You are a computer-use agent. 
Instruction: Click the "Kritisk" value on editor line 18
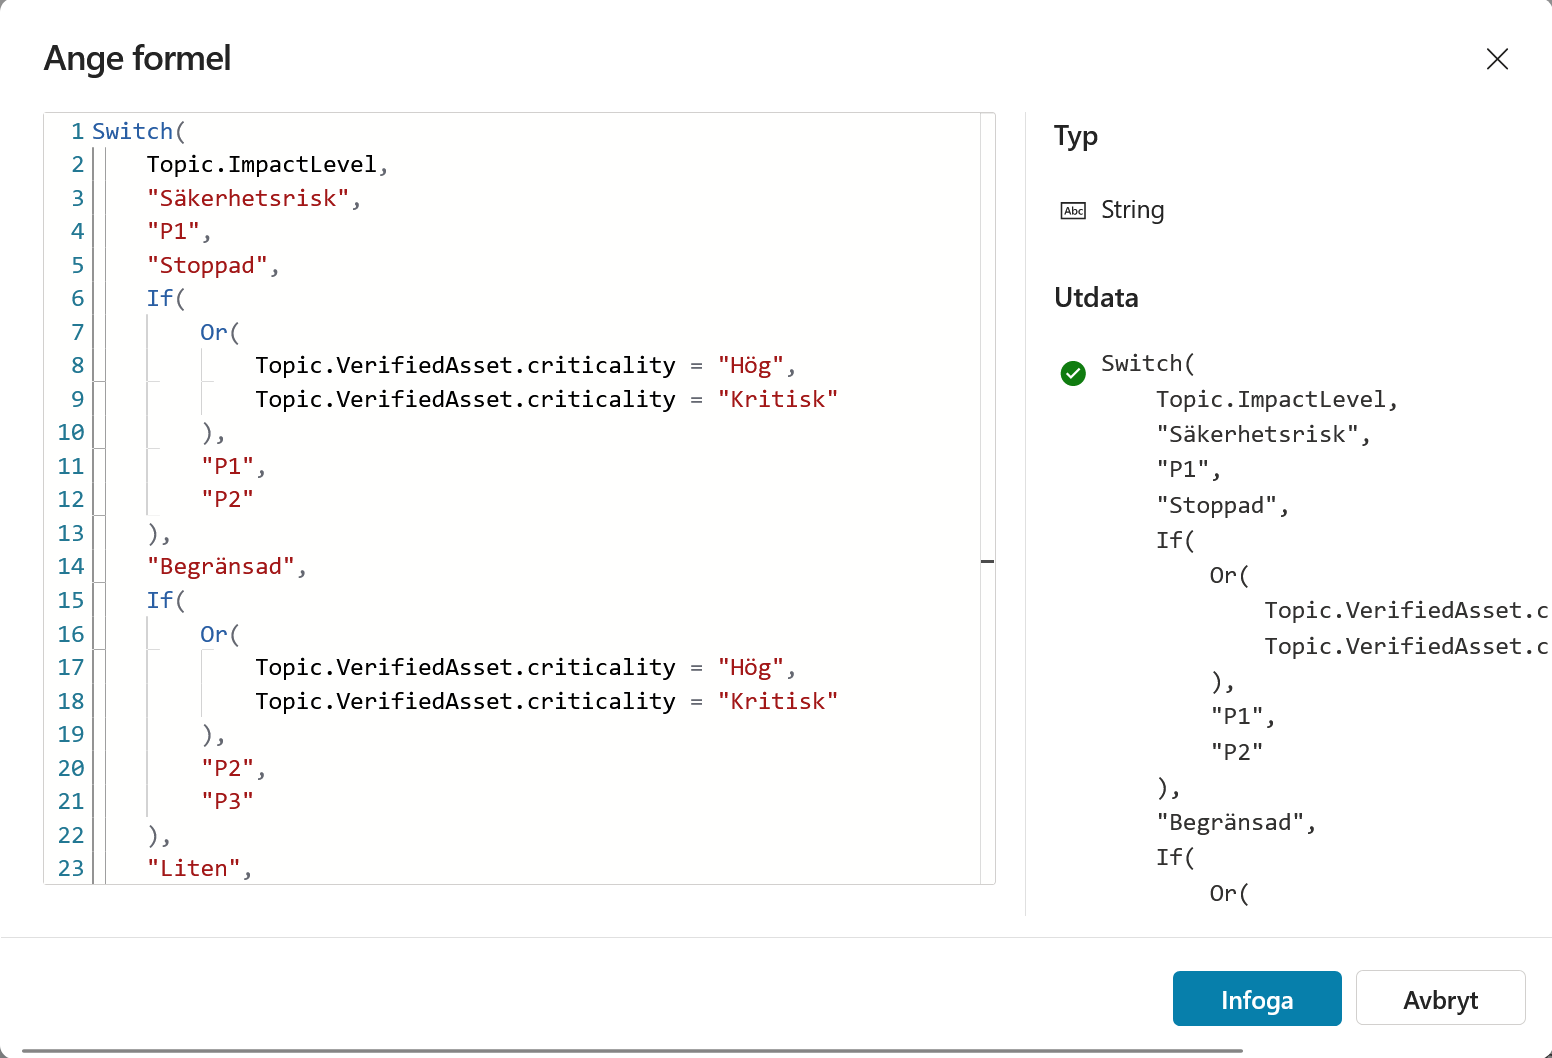click(778, 701)
